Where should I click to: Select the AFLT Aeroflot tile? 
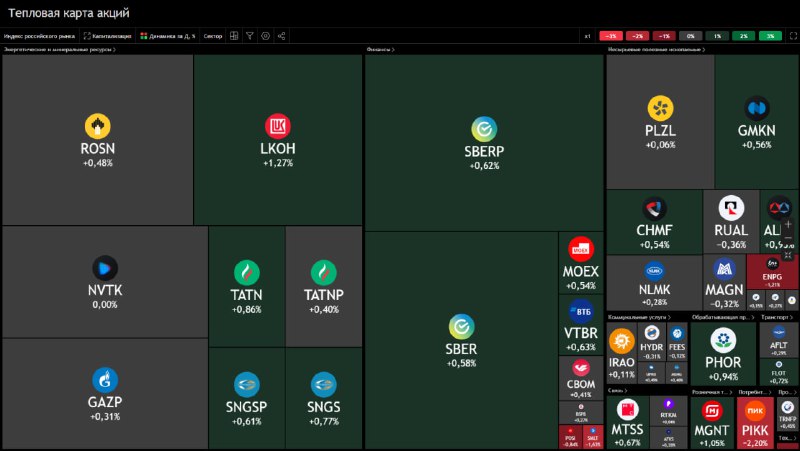tap(779, 340)
